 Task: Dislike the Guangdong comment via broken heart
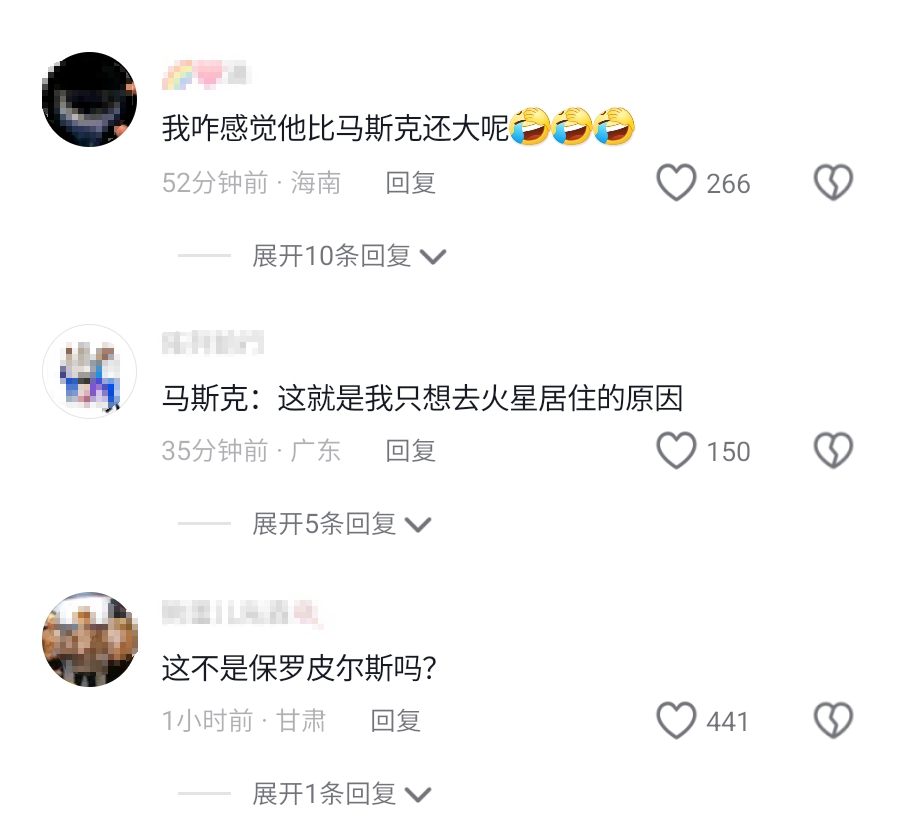[x=833, y=451]
